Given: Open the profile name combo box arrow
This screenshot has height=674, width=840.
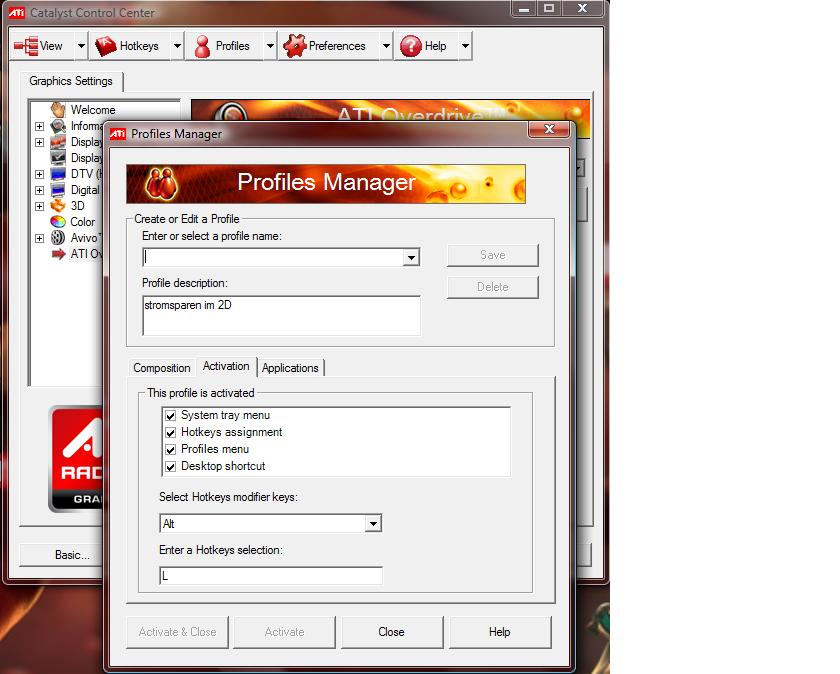Looking at the screenshot, I should (411, 258).
